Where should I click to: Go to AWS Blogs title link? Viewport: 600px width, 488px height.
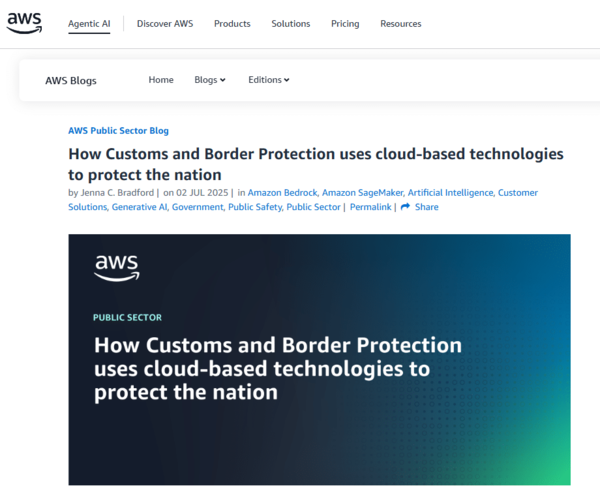[x=71, y=80]
